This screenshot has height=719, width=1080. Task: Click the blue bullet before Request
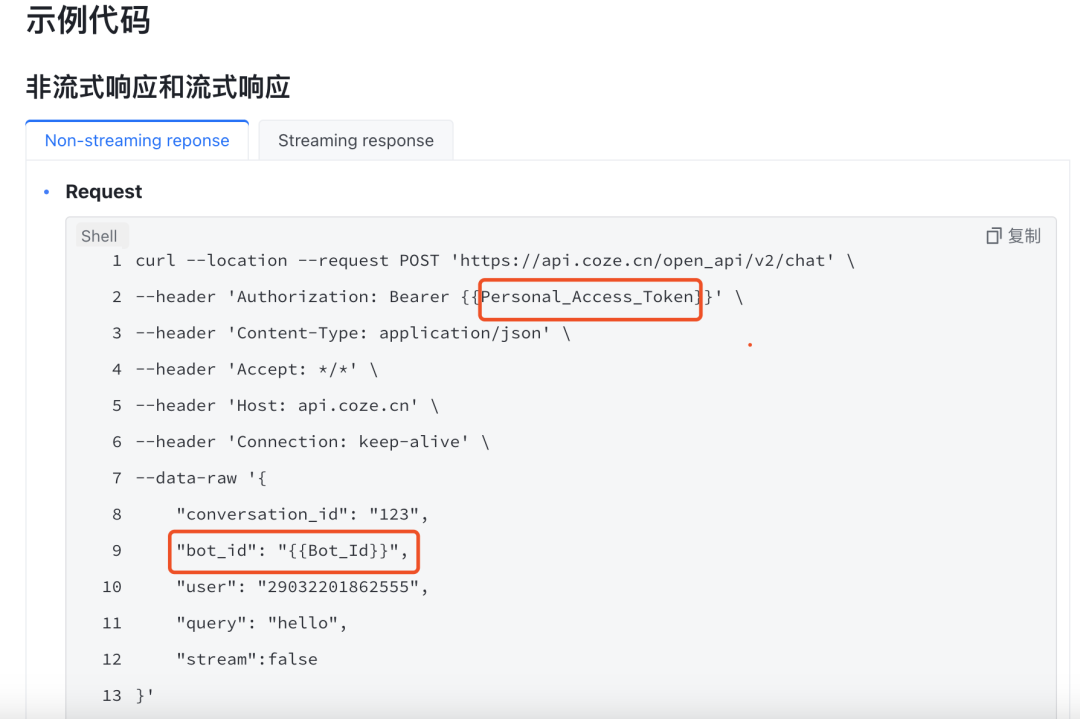coord(46,192)
